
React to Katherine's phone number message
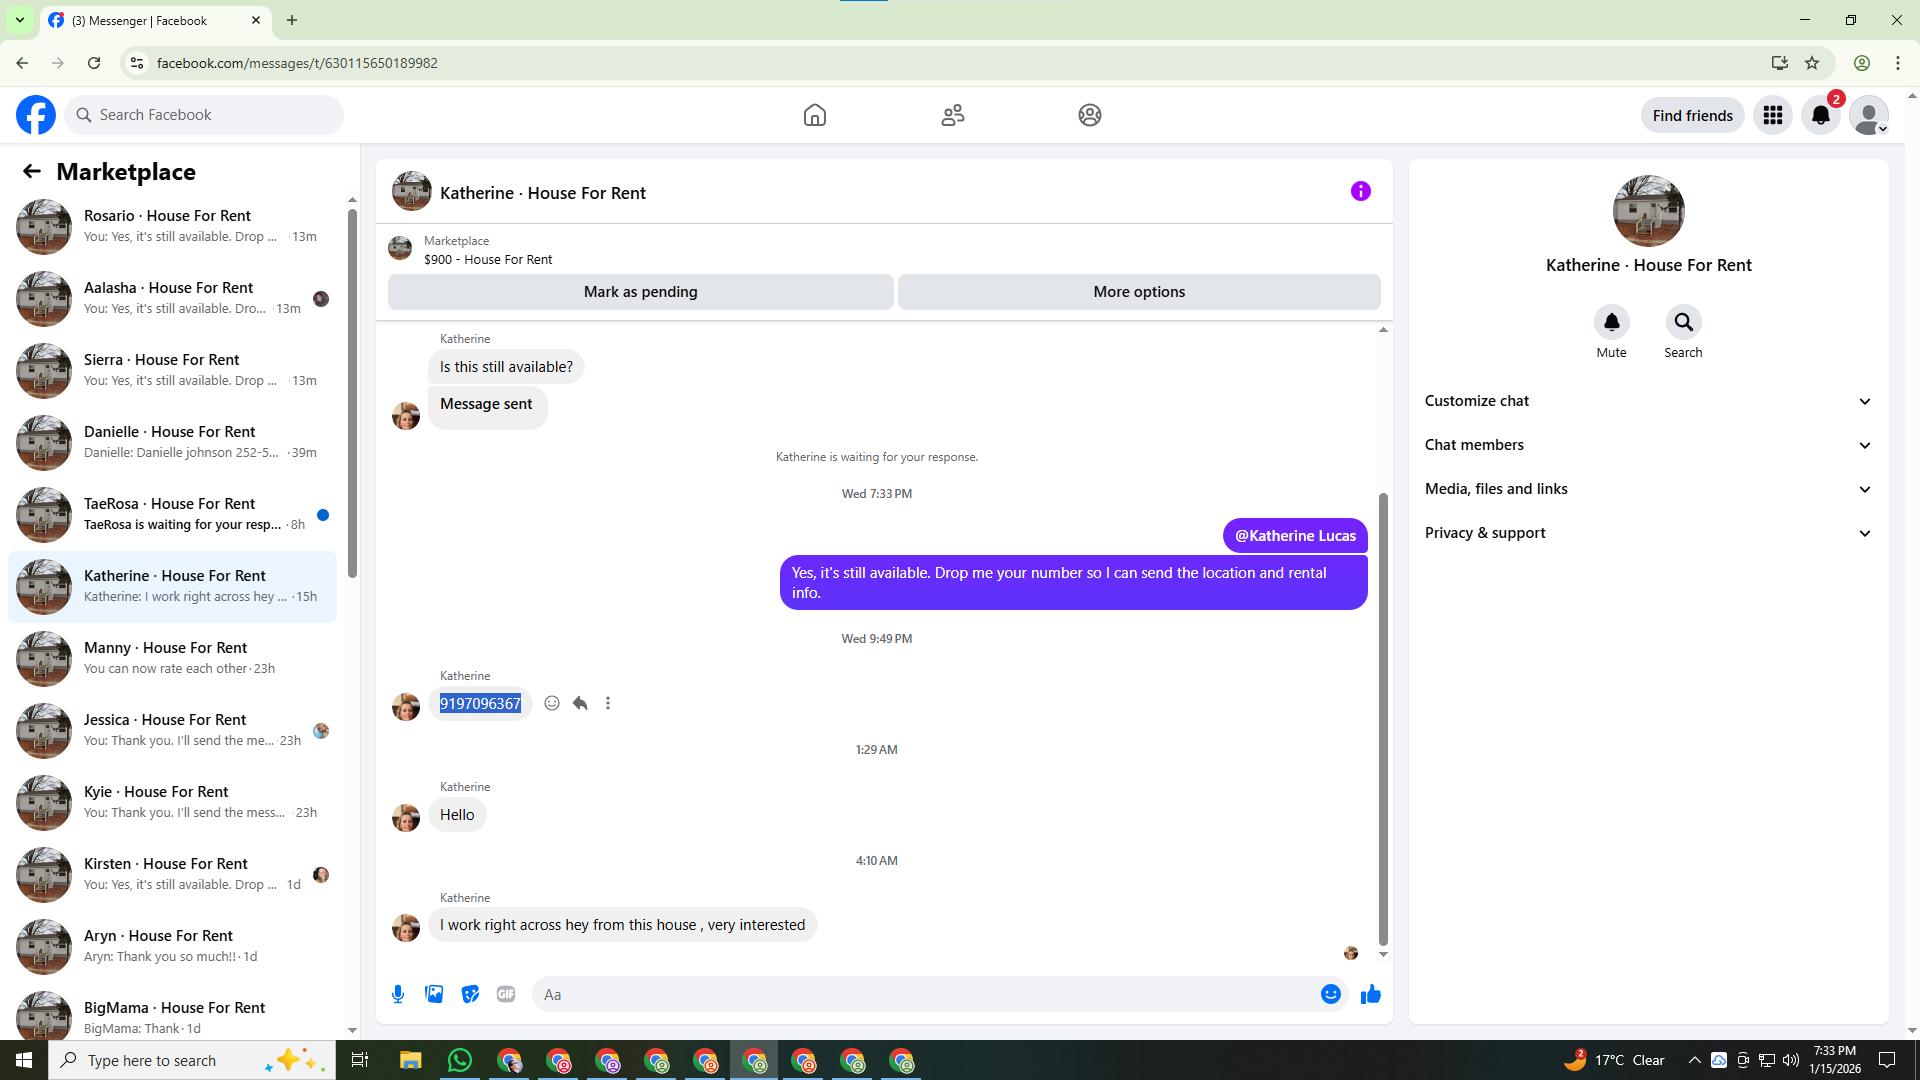pos(552,703)
